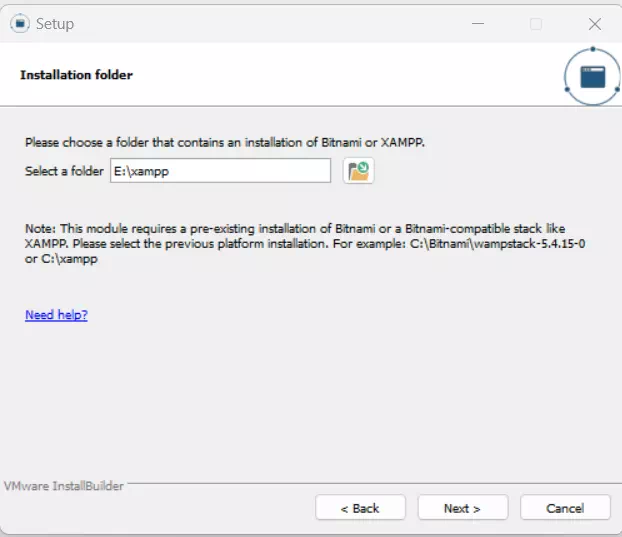Open the folder browse icon
This screenshot has width=622, height=537.
coord(358,171)
